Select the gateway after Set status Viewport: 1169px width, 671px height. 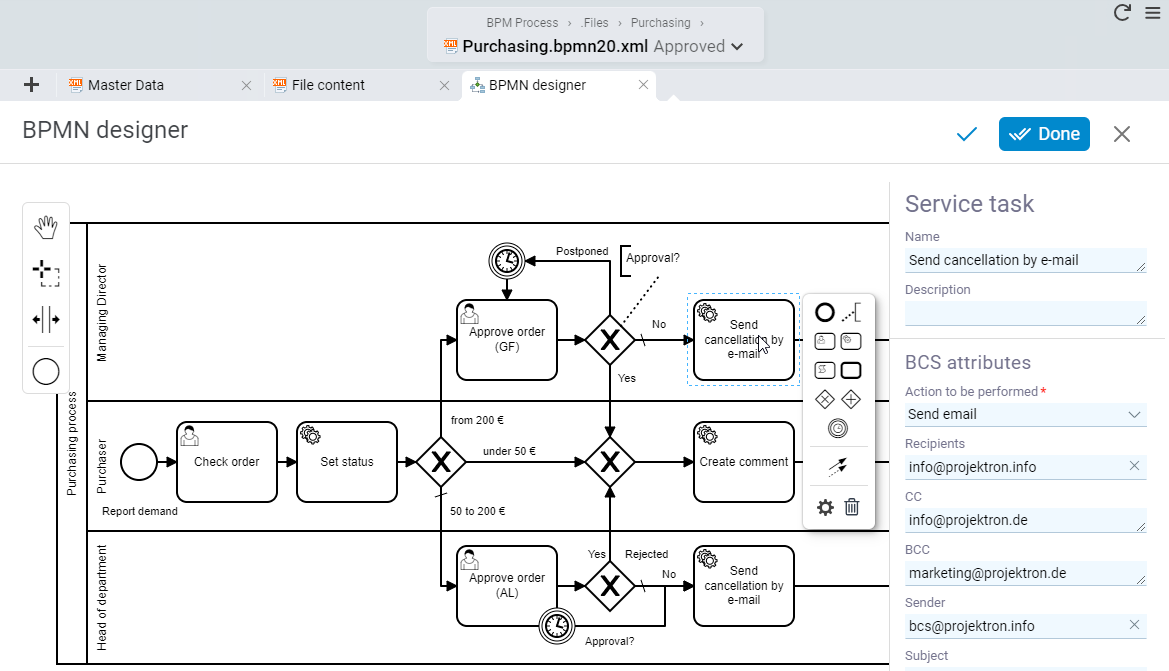point(441,462)
